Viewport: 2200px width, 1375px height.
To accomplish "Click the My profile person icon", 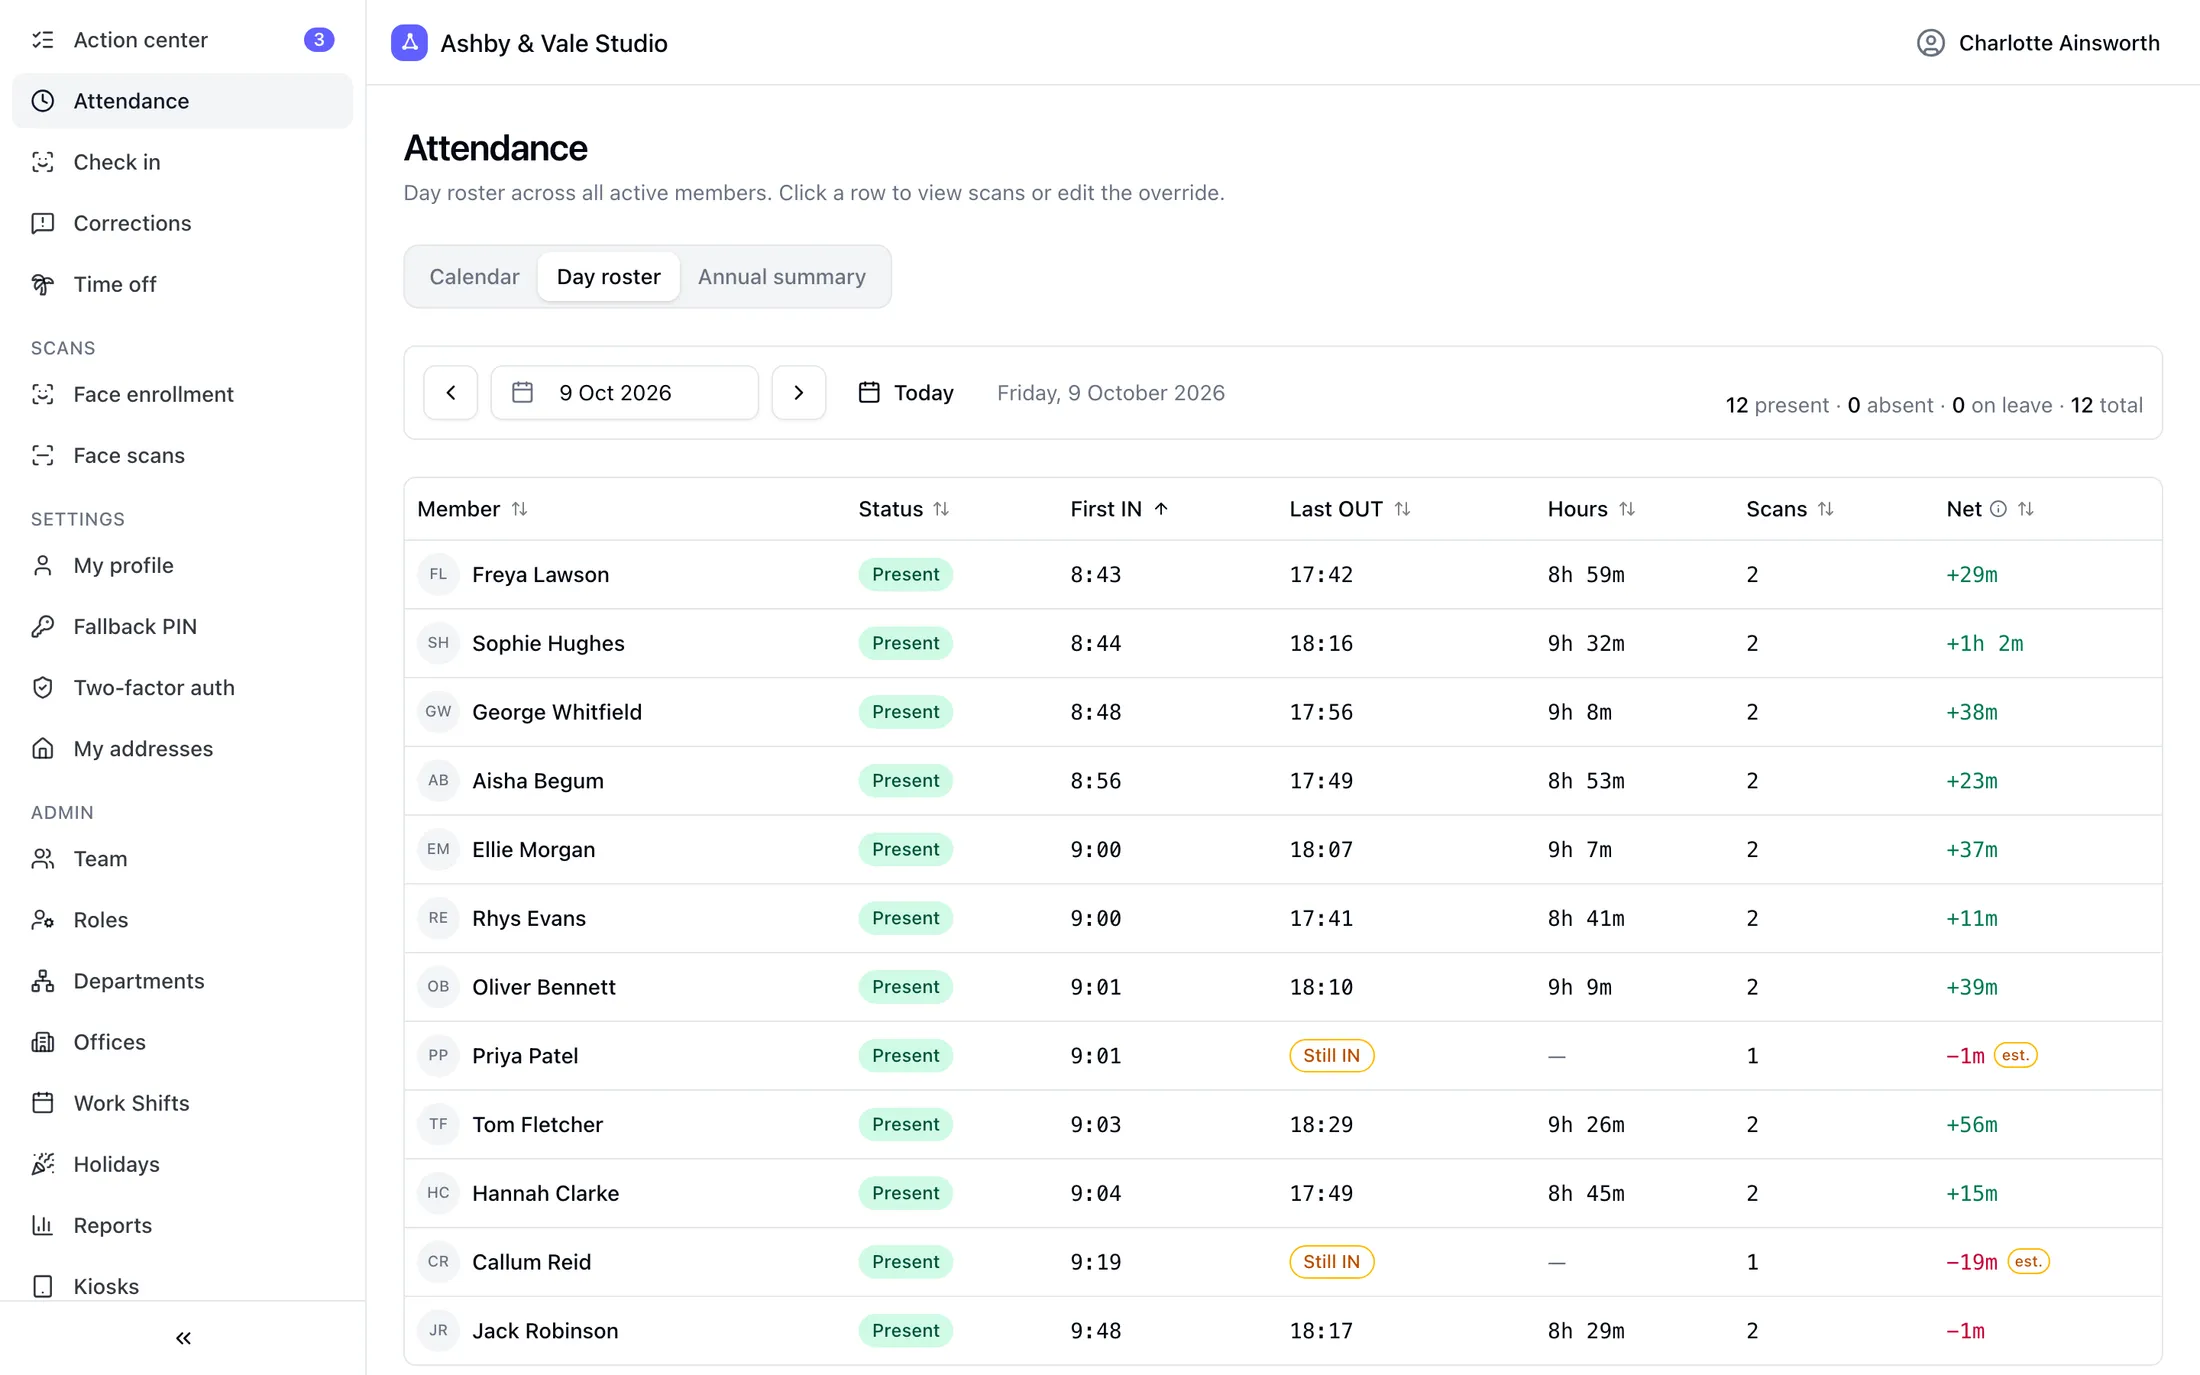I will click(x=43, y=565).
